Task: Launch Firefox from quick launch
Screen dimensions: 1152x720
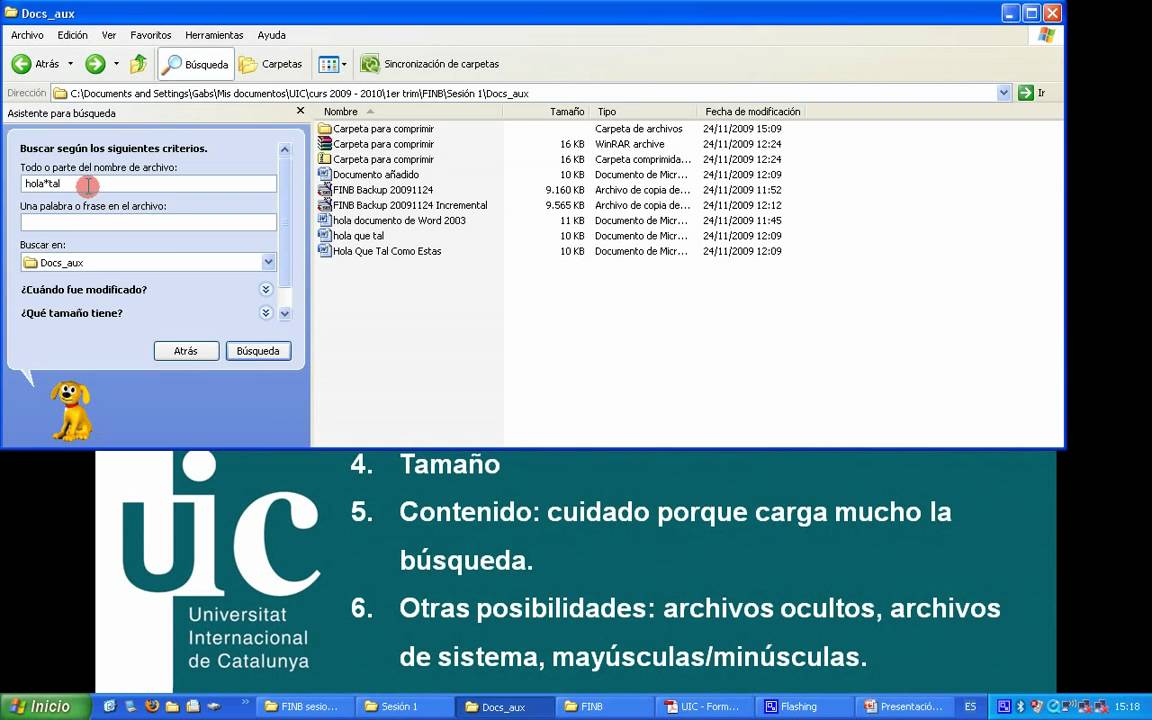Action: [152, 706]
